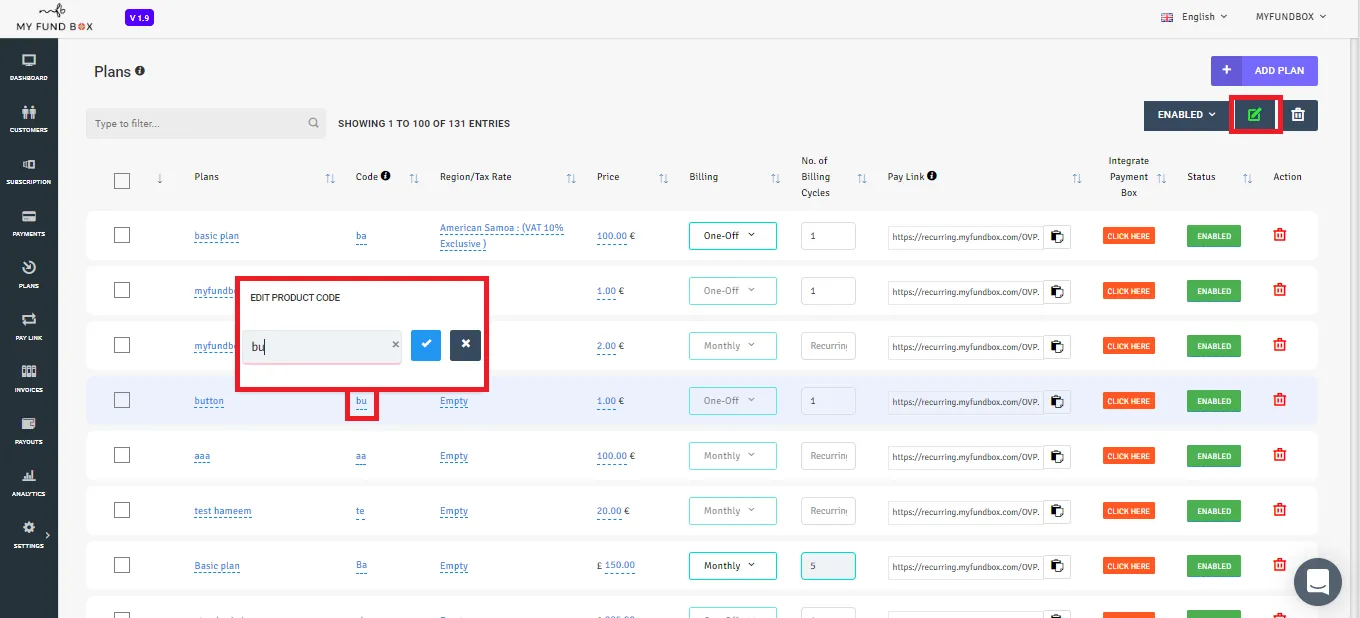Open the Subscription sidebar section
This screenshot has height=618, width=1360.
(29, 171)
